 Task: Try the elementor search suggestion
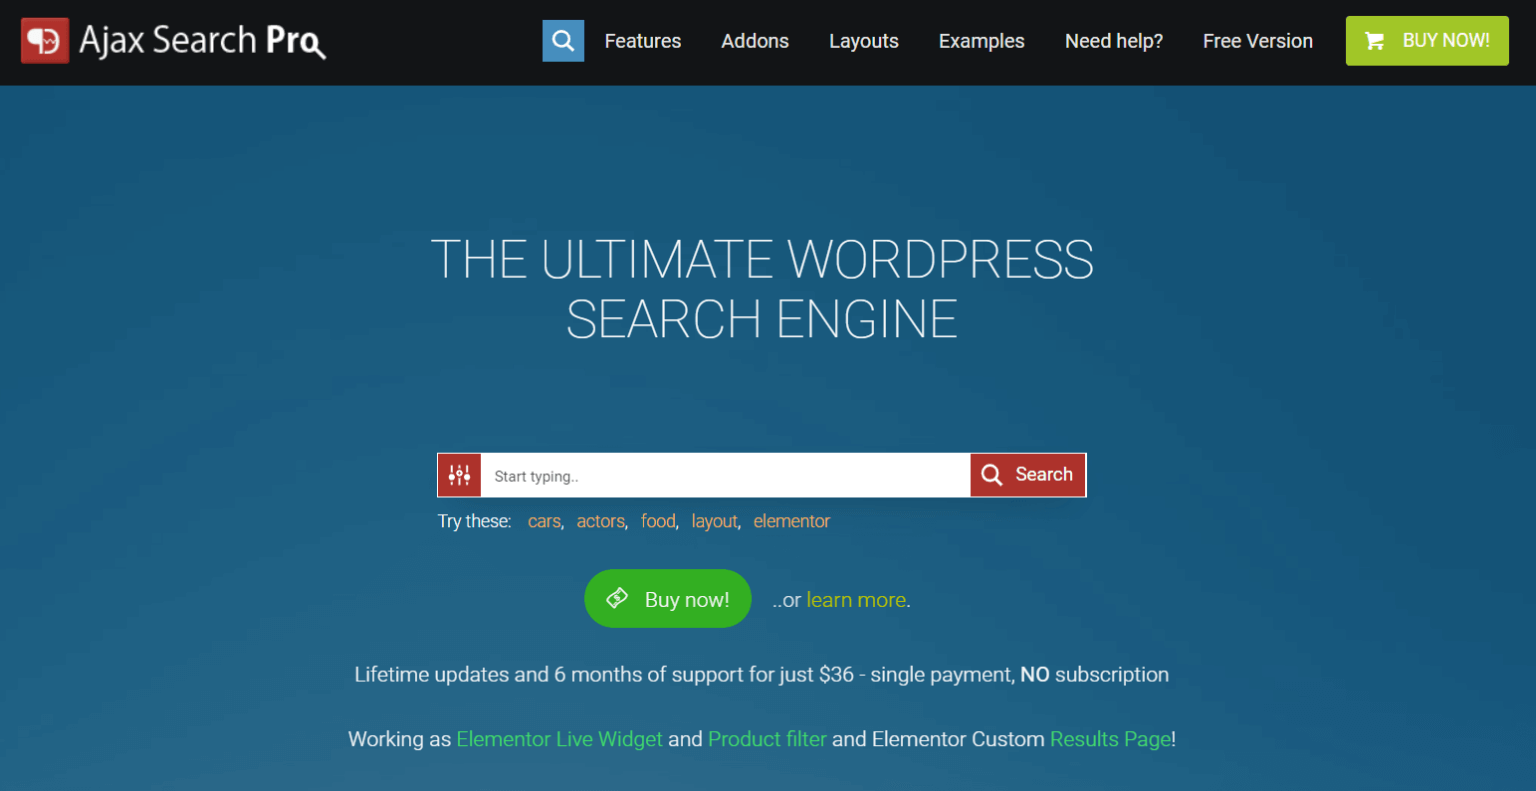(x=792, y=521)
